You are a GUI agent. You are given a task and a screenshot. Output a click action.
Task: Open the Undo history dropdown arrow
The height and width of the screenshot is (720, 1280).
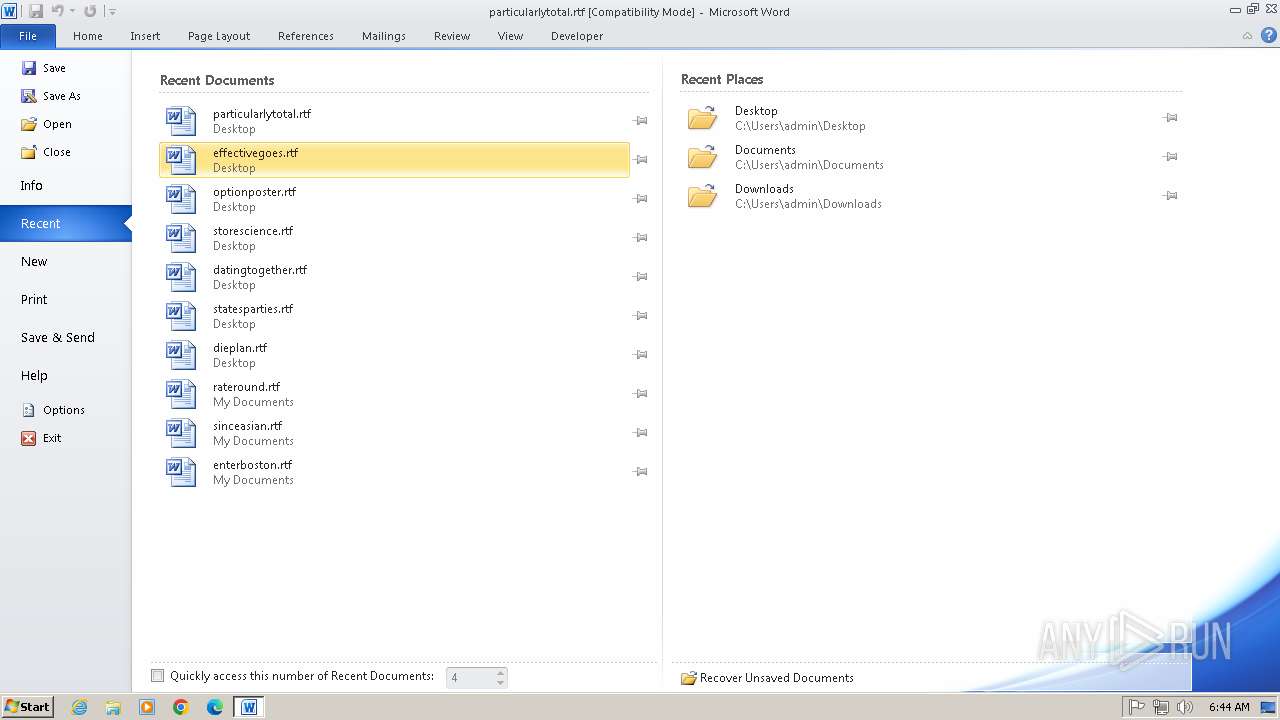[72, 12]
